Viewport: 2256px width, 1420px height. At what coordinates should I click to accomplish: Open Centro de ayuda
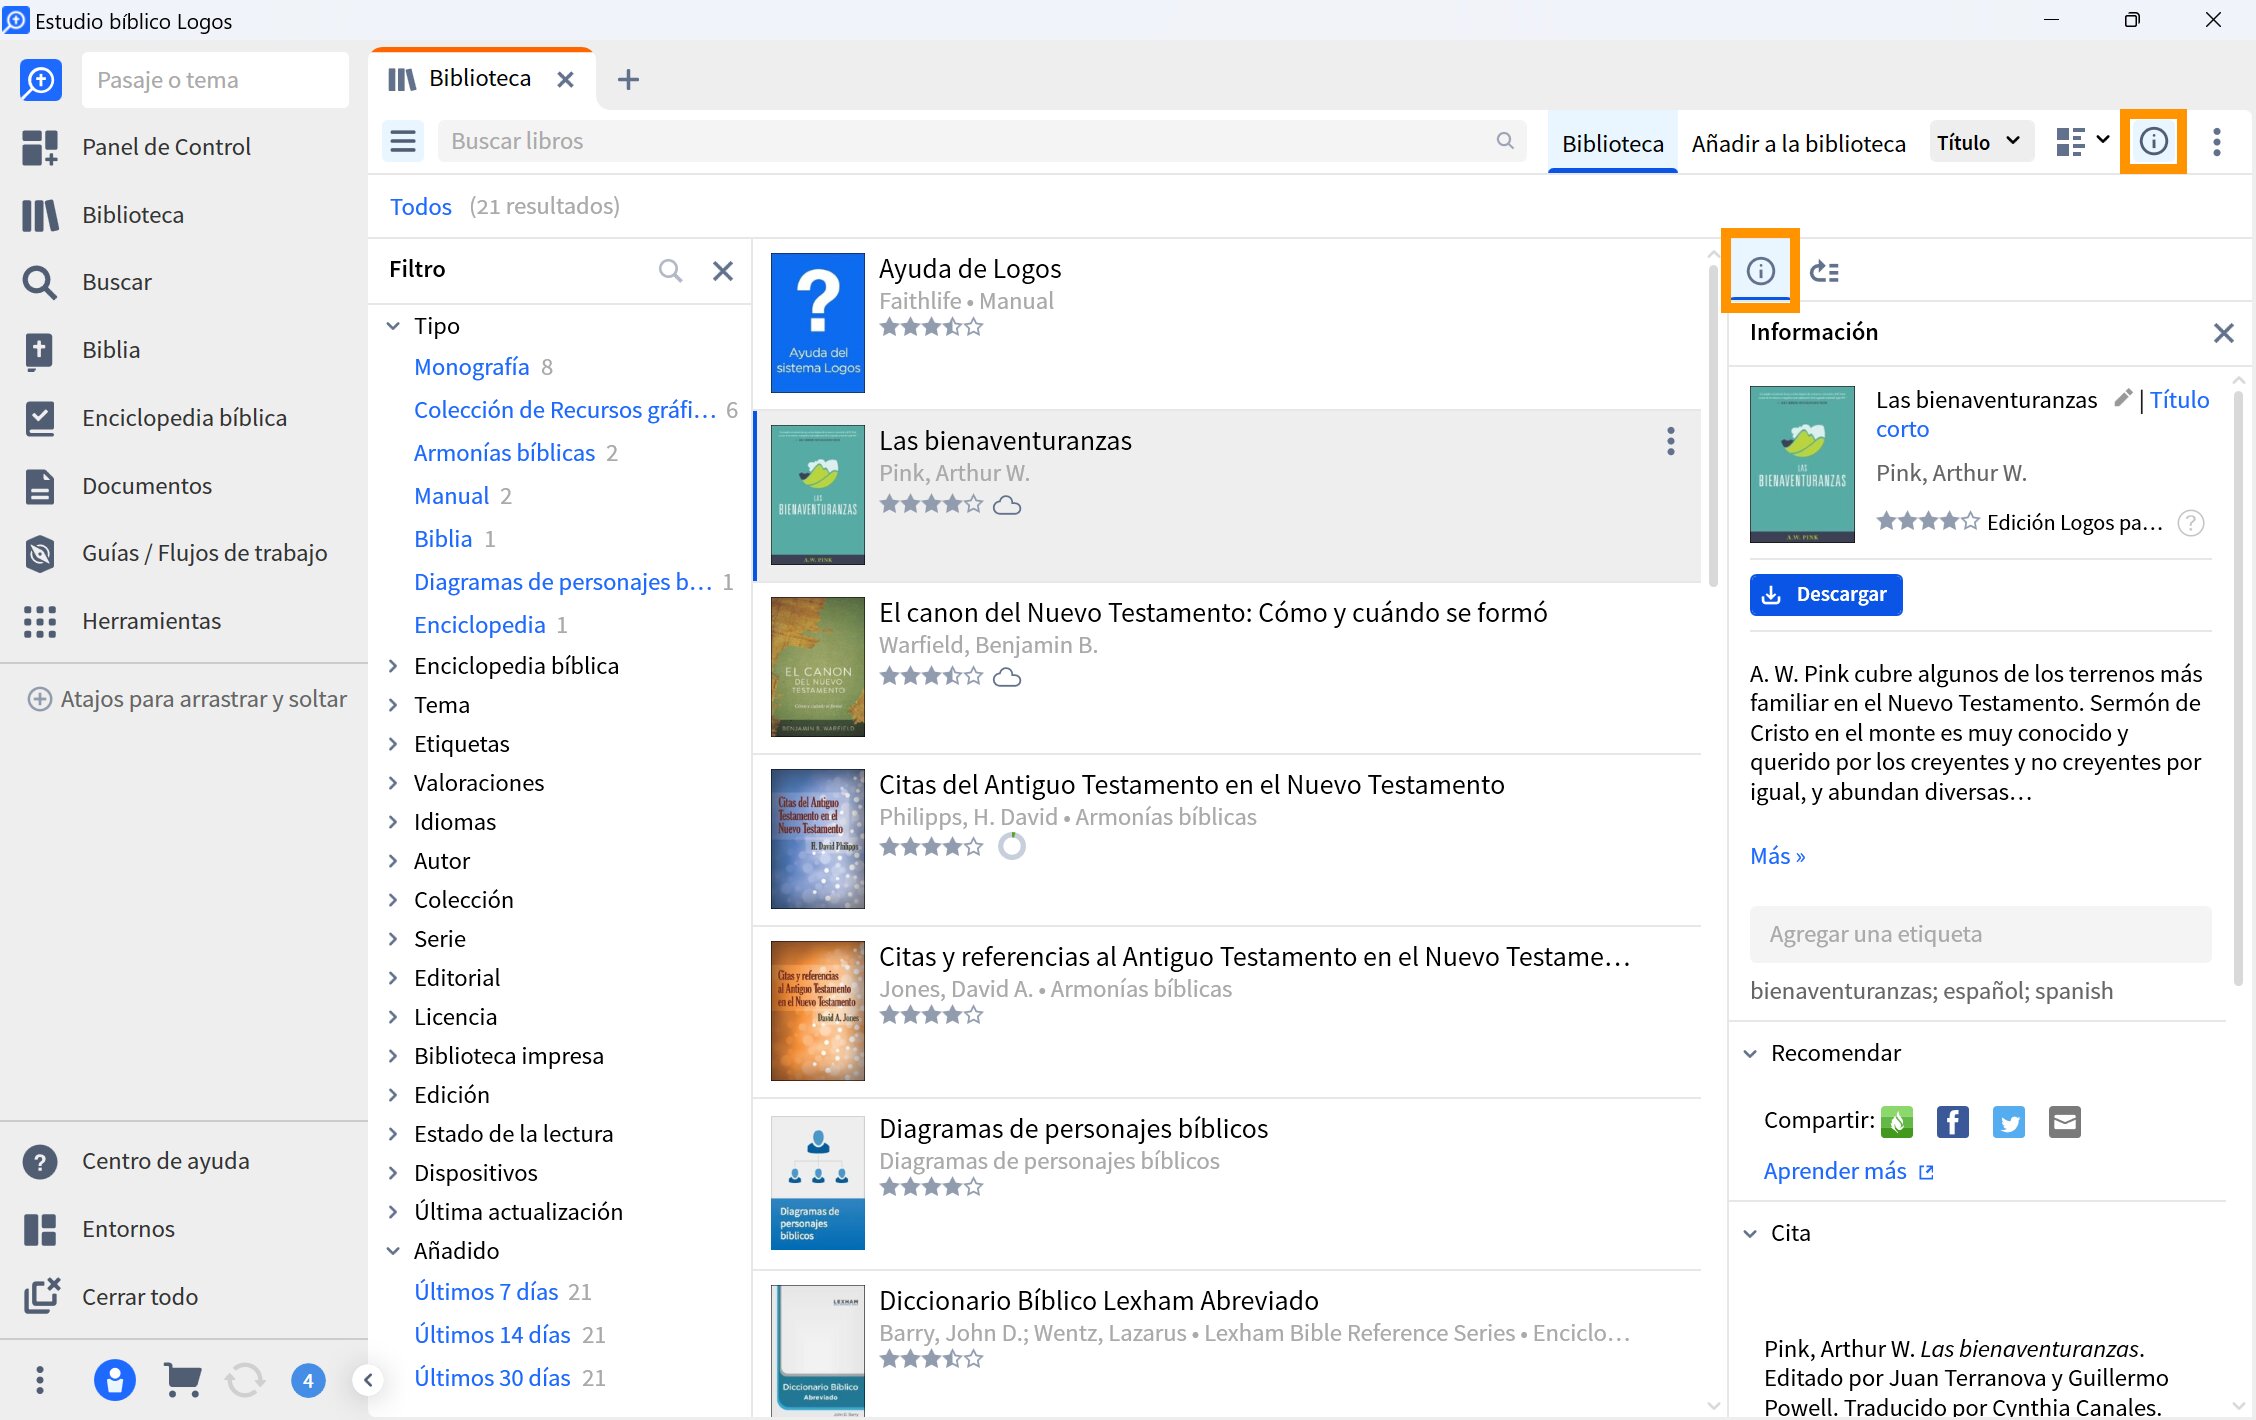[x=165, y=1161]
